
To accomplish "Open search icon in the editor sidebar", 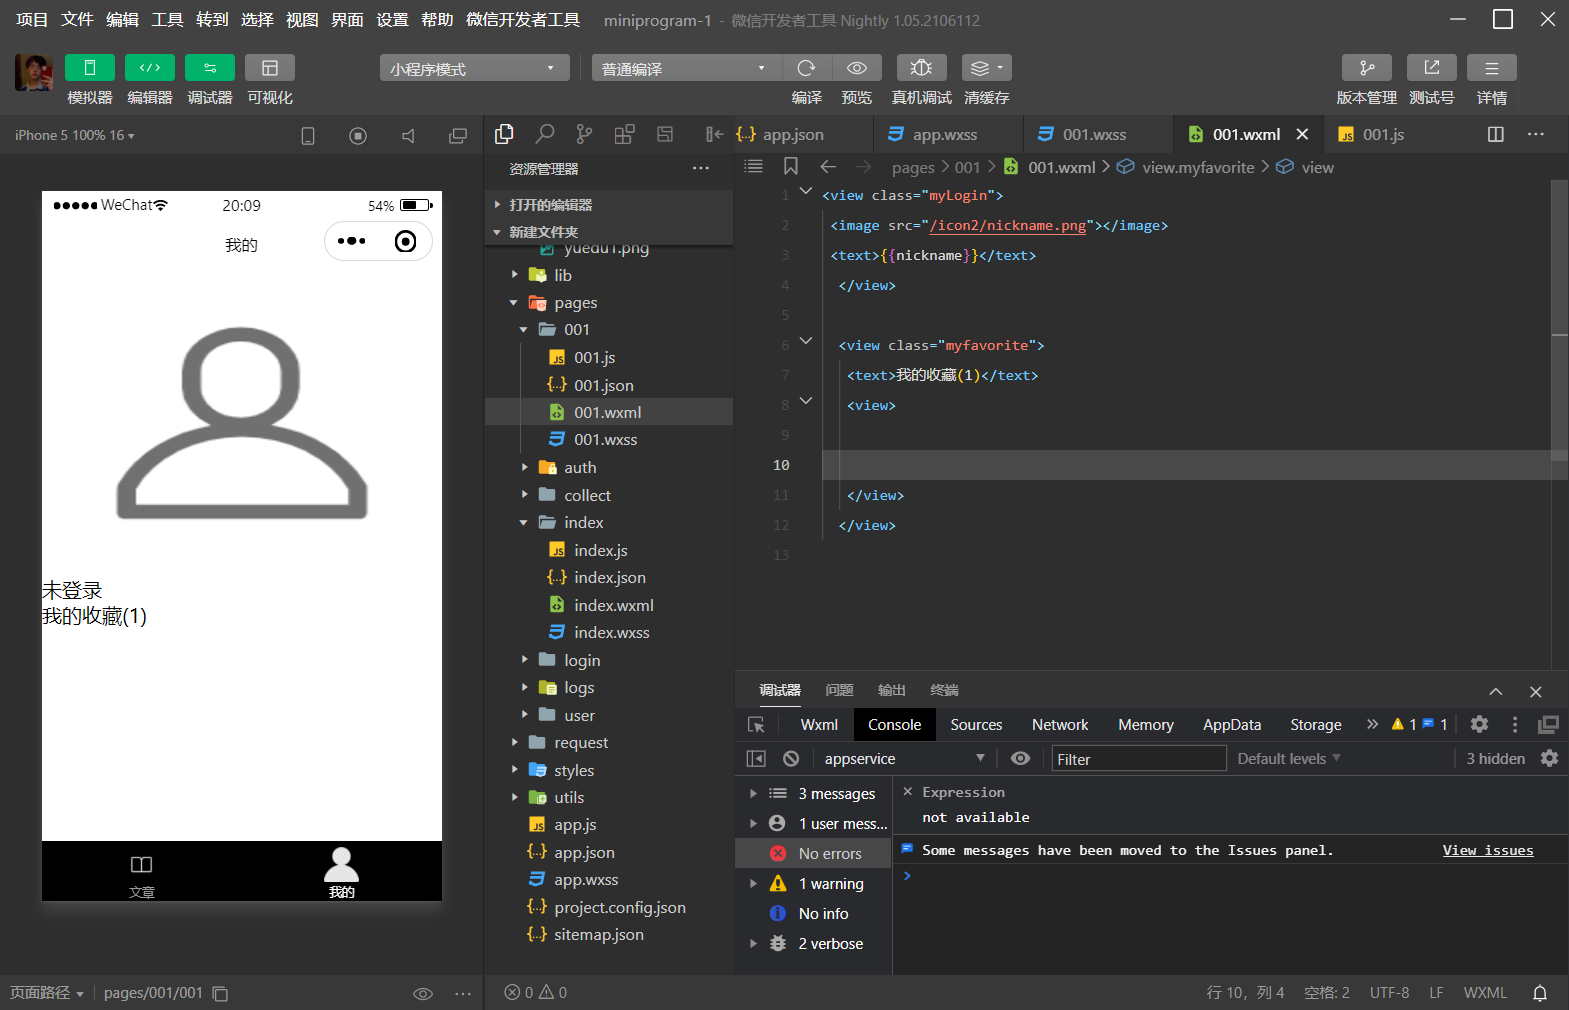I will (x=545, y=134).
